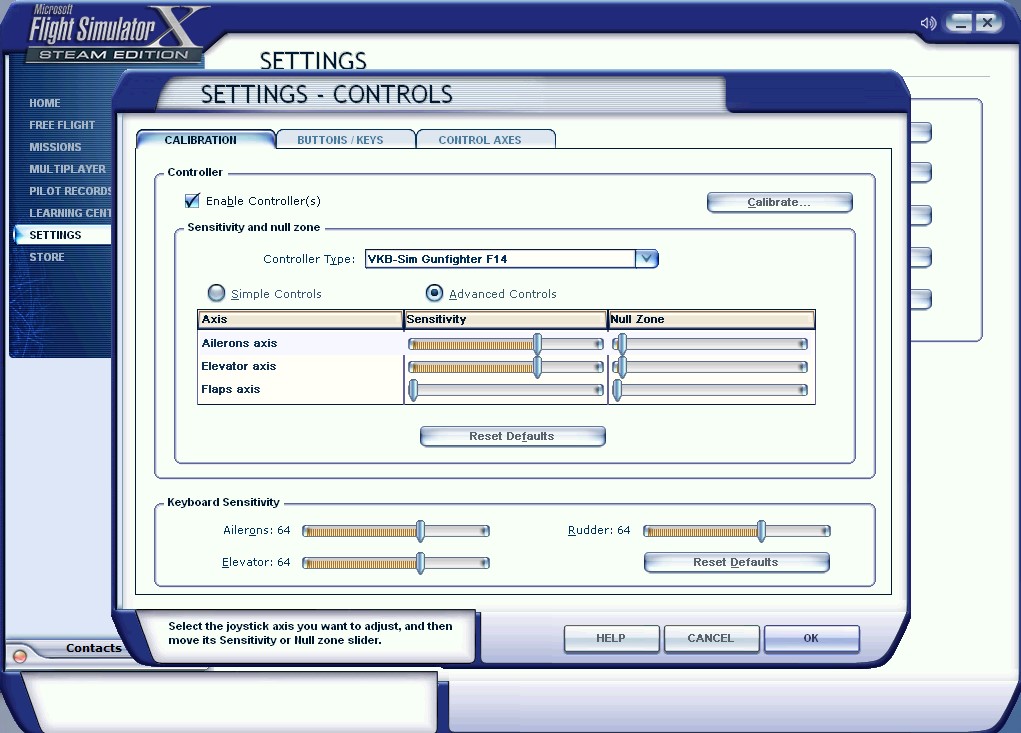
Task: Click the Null Zone column header
Action: [x=711, y=319]
